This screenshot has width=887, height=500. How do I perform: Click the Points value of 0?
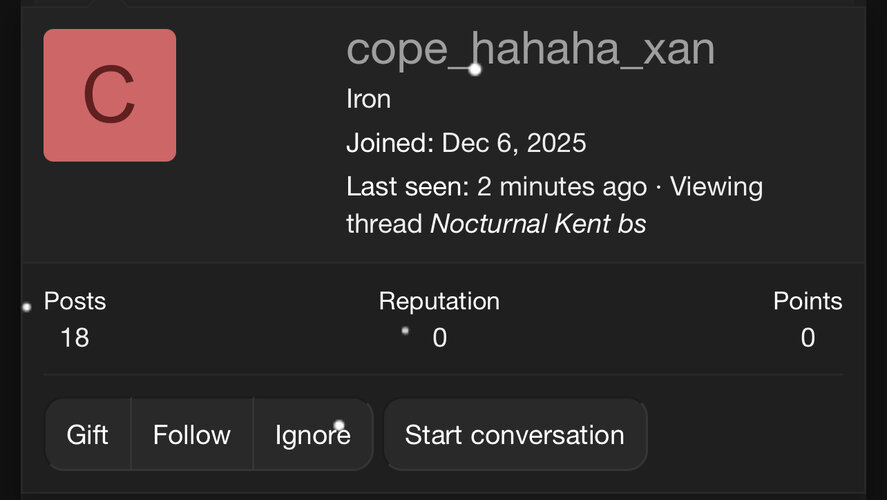point(808,338)
